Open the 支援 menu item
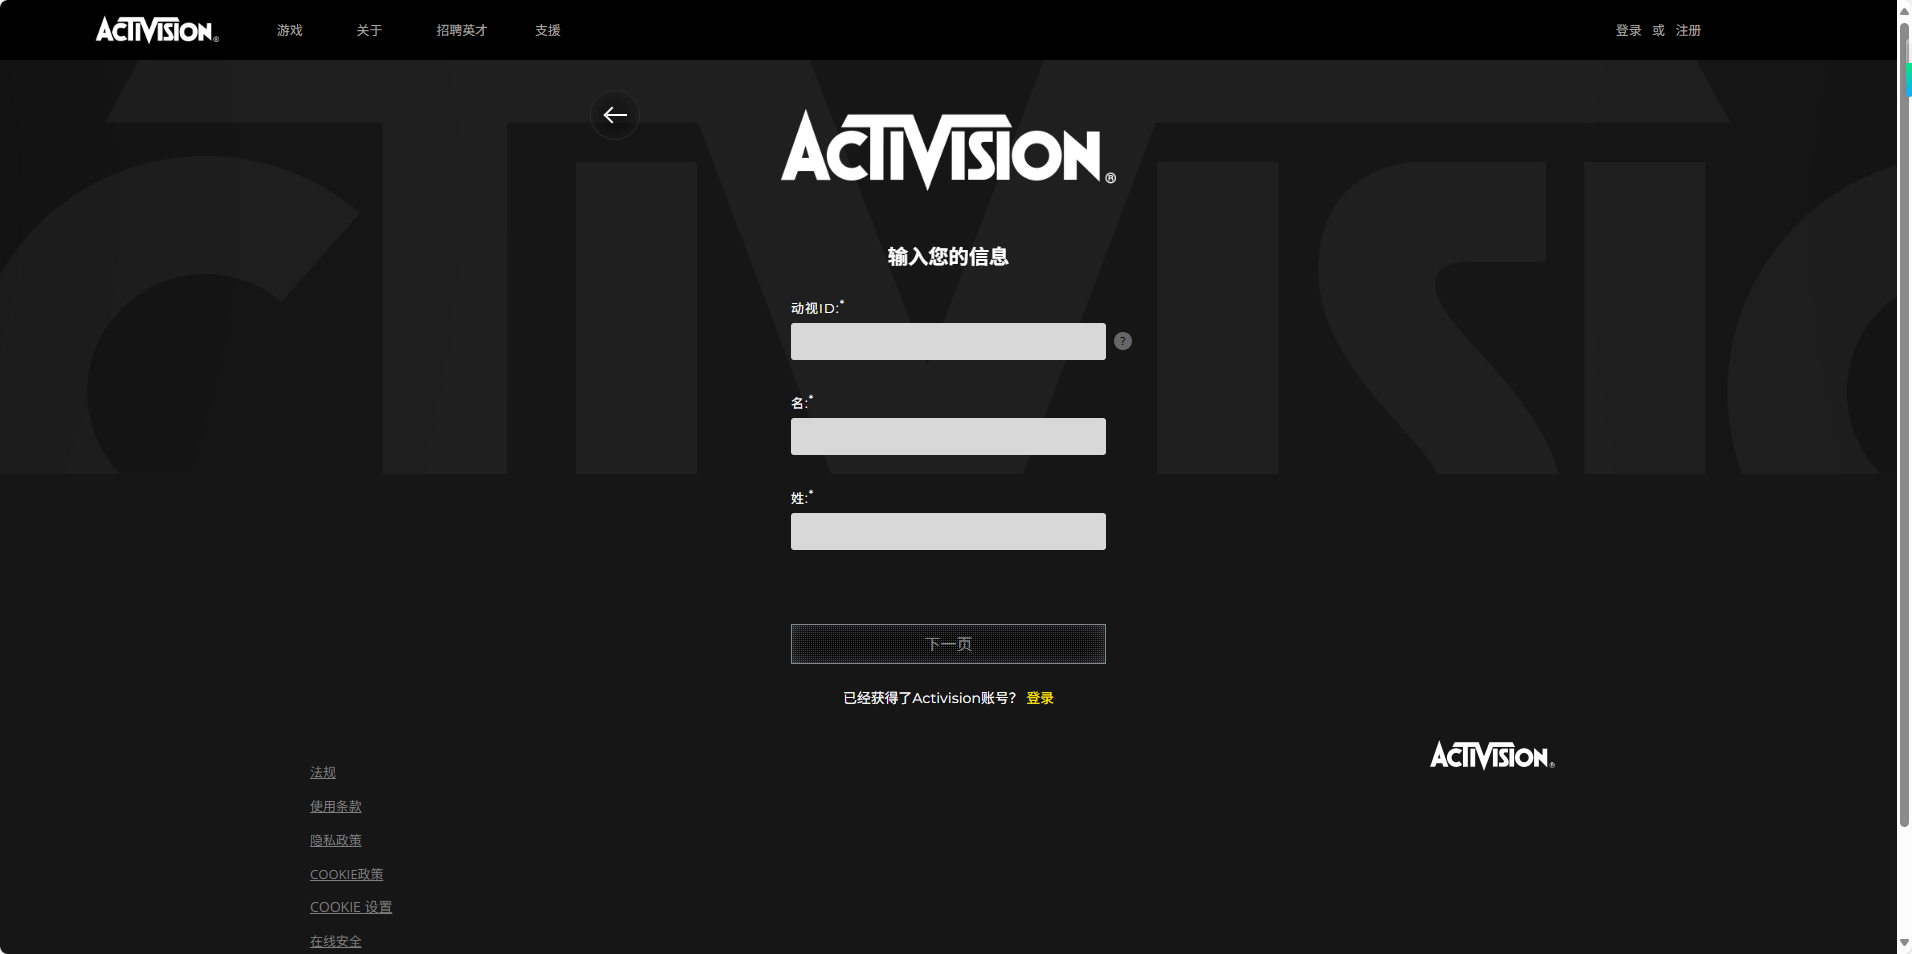The width and height of the screenshot is (1912, 954). click(x=548, y=30)
